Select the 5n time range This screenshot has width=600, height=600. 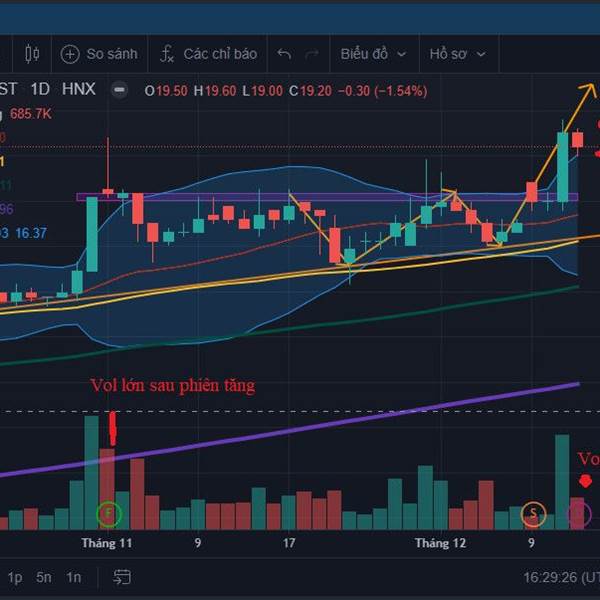(x=44, y=577)
